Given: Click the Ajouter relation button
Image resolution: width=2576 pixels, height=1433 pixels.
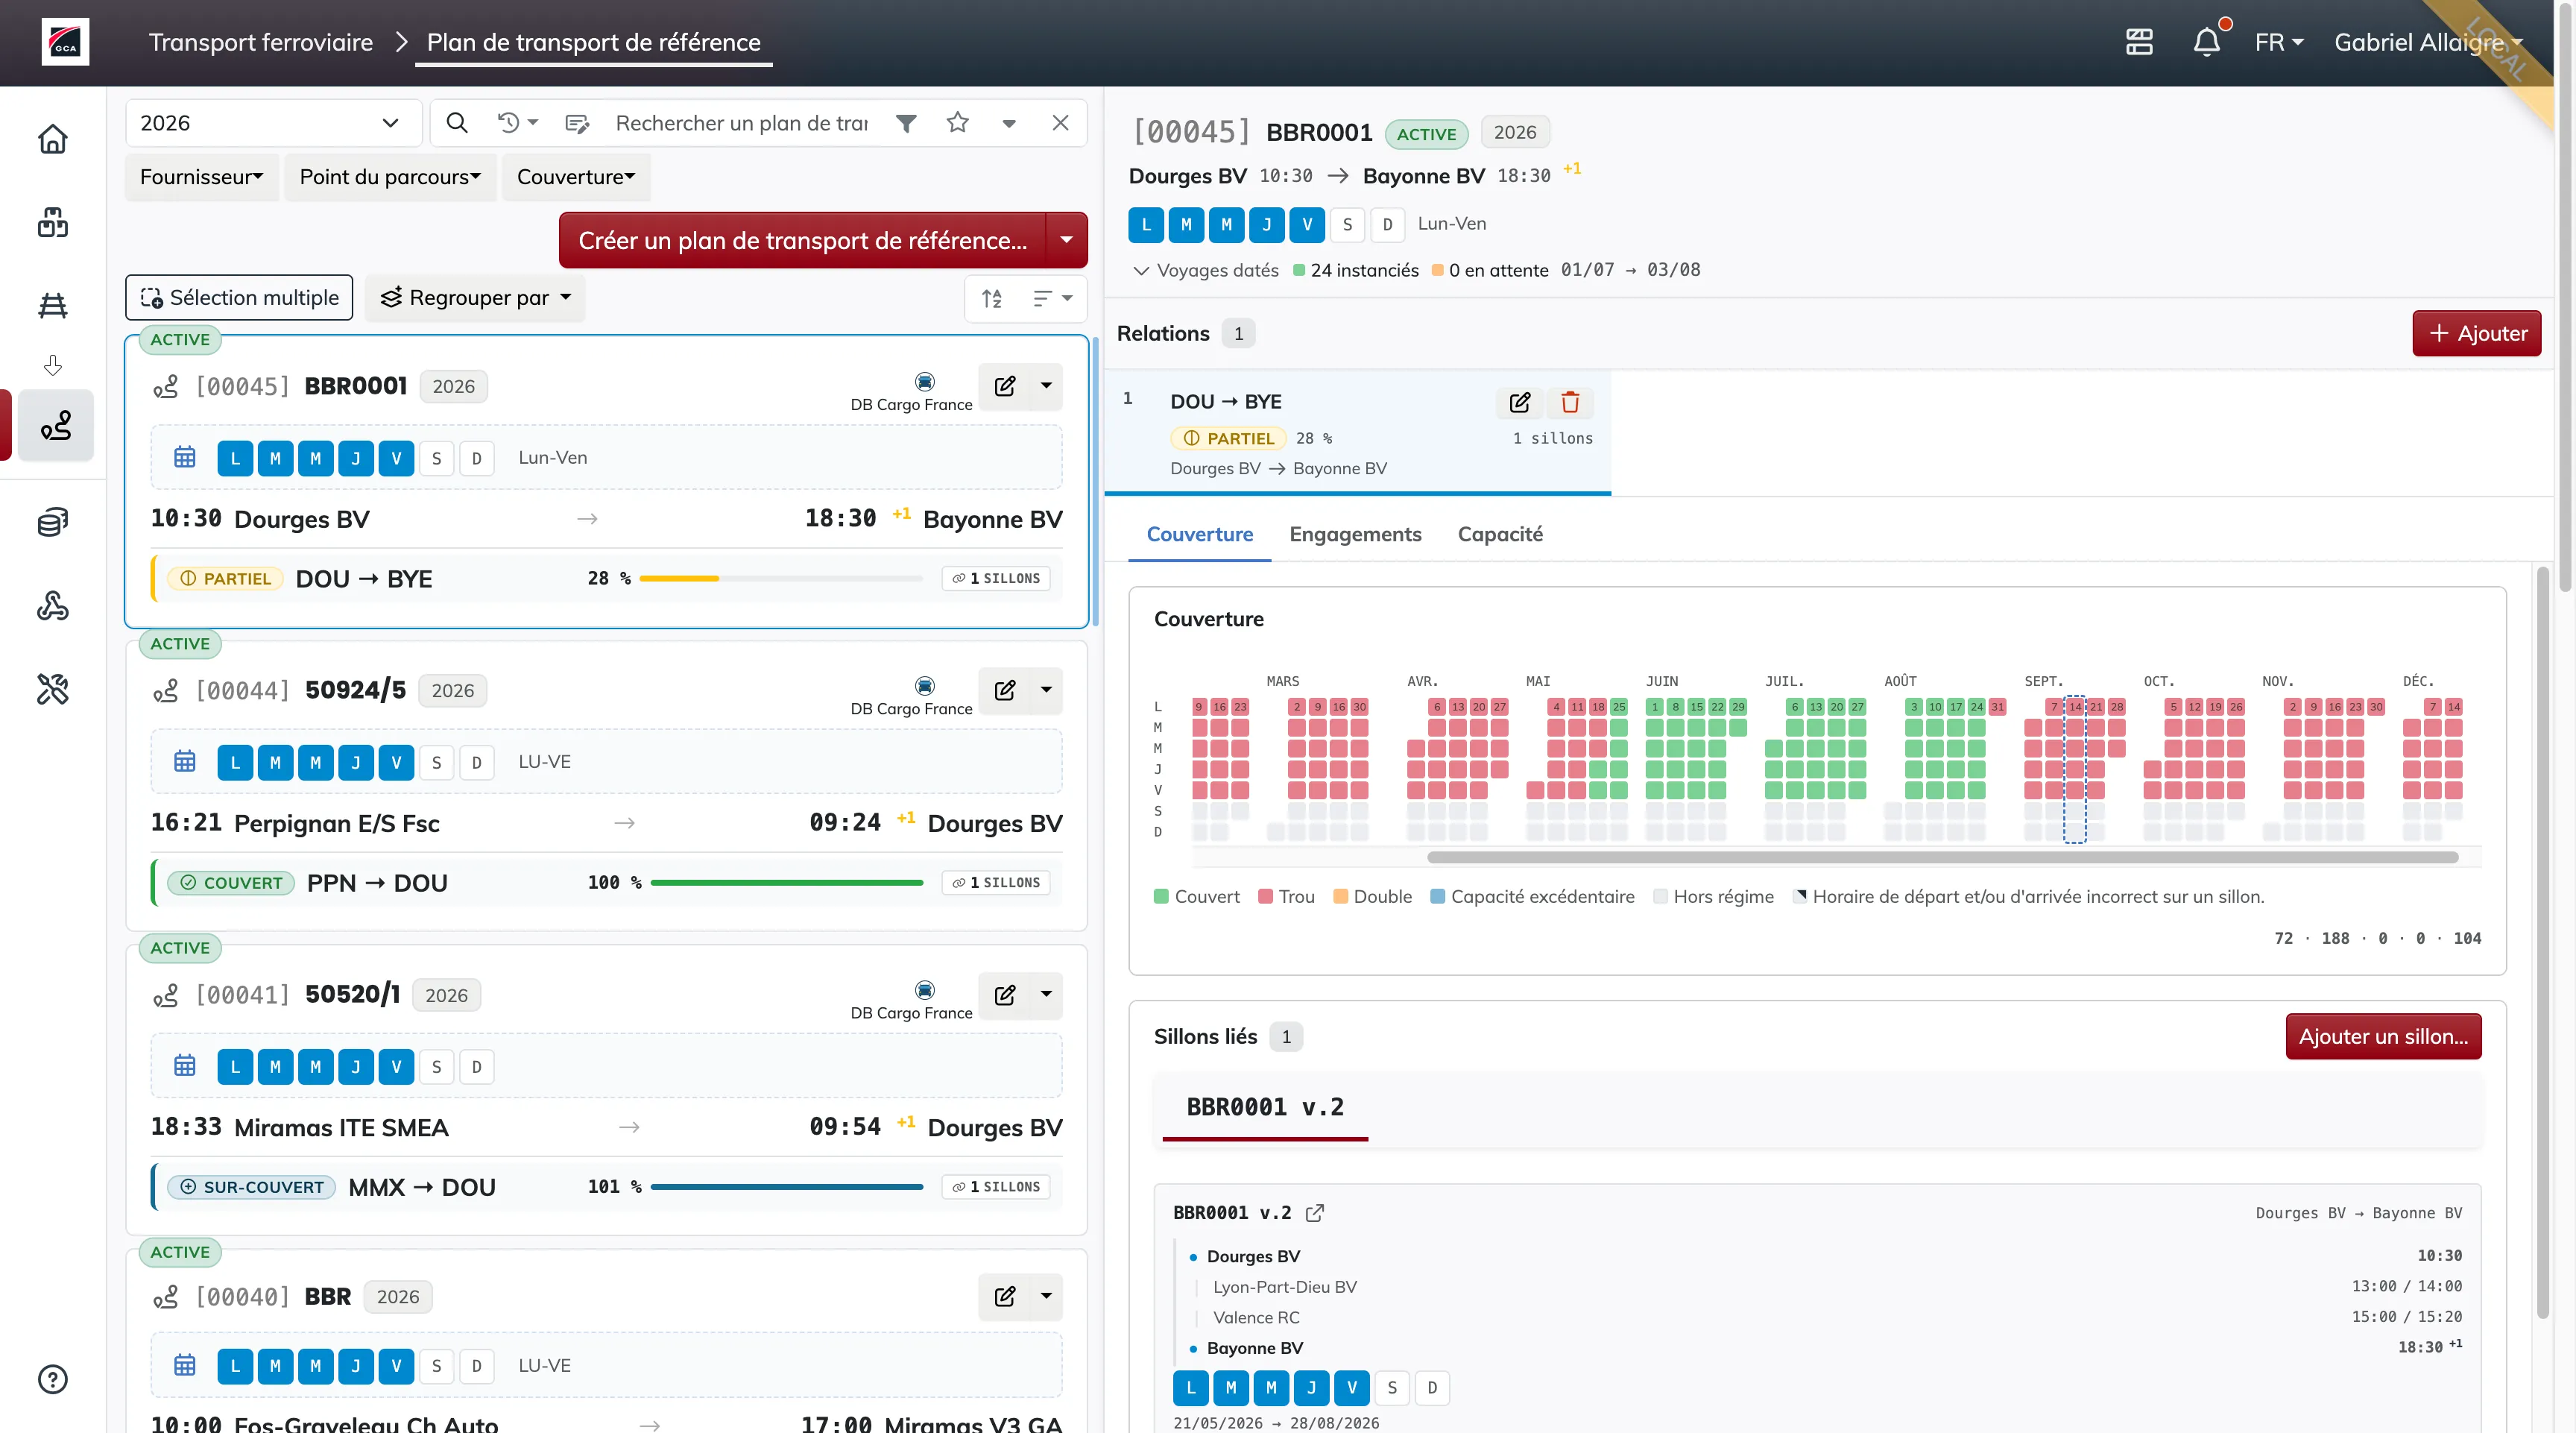Looking at the screenshot, I should (x=2477, y=334).
